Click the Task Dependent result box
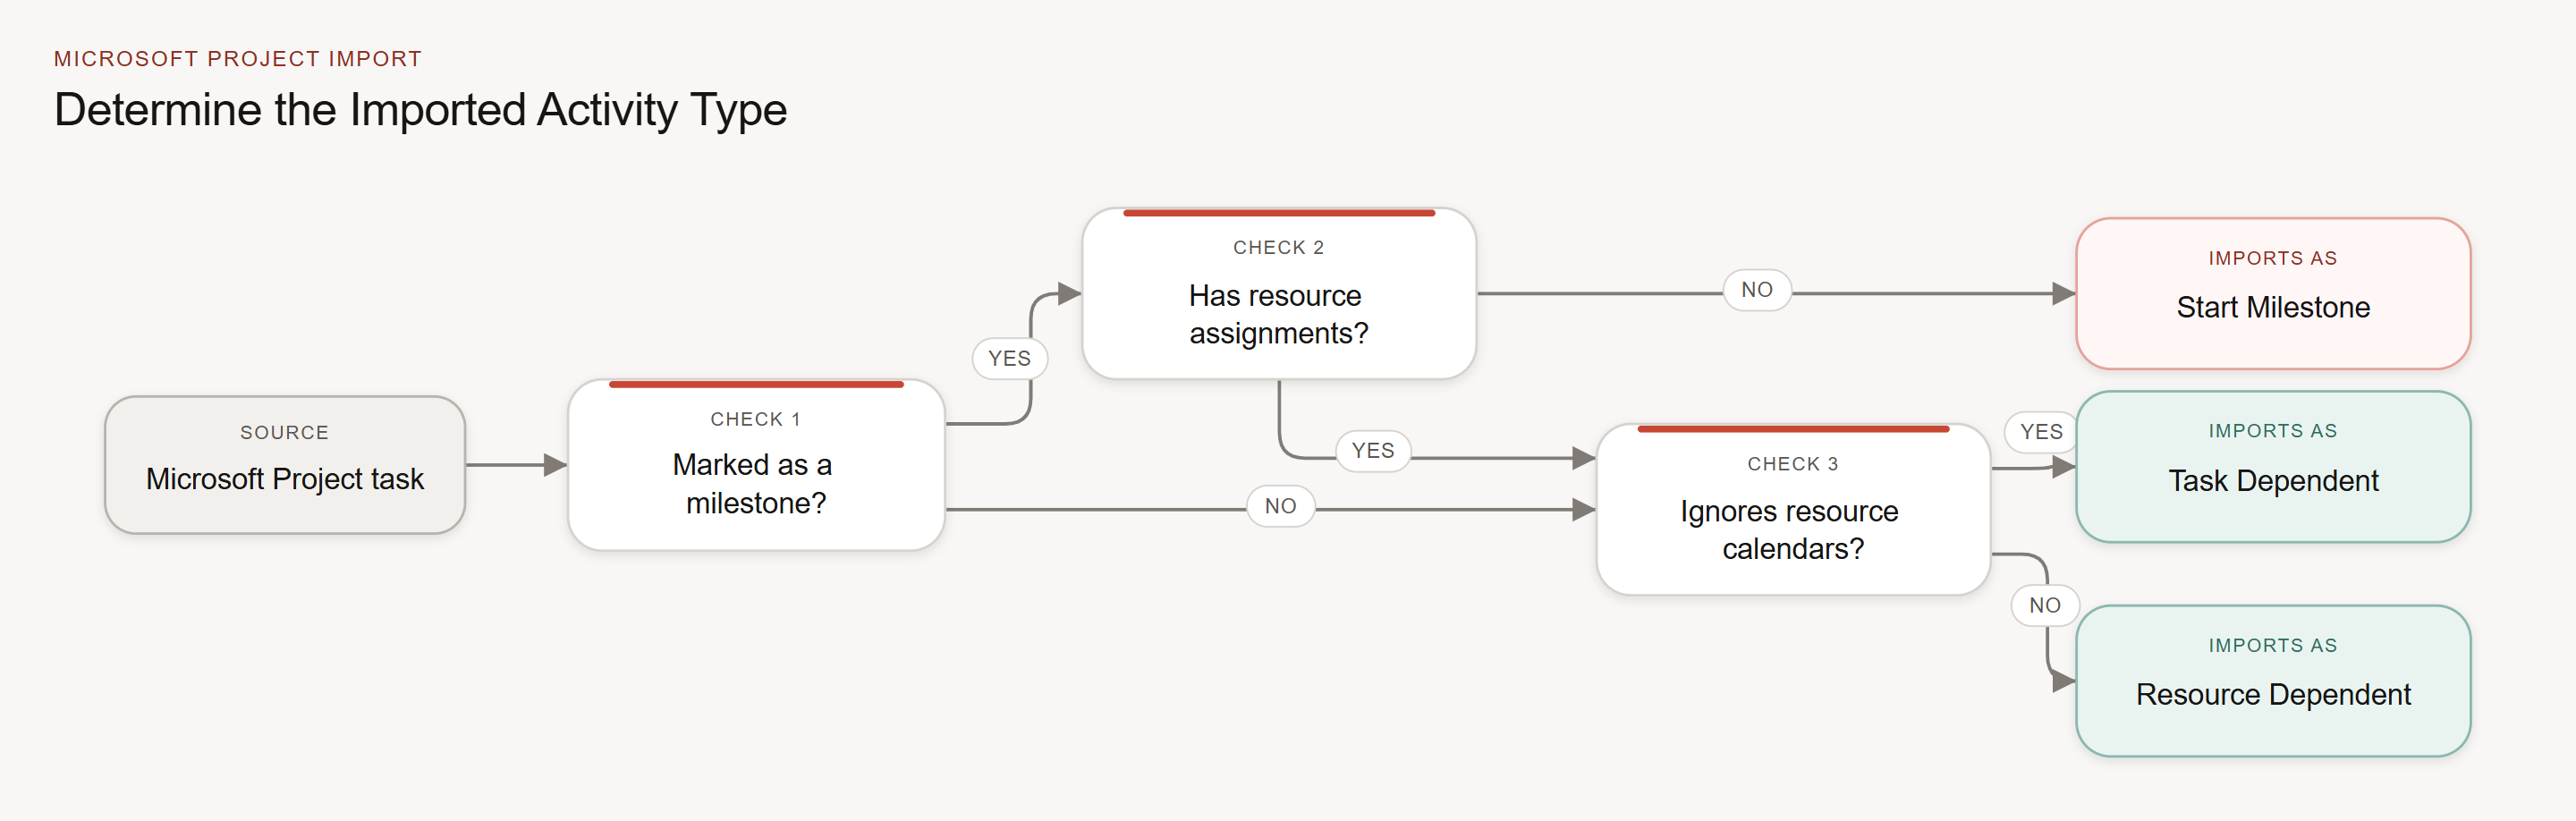This screenshot has height=821, width=2576. coord(2273,466)
